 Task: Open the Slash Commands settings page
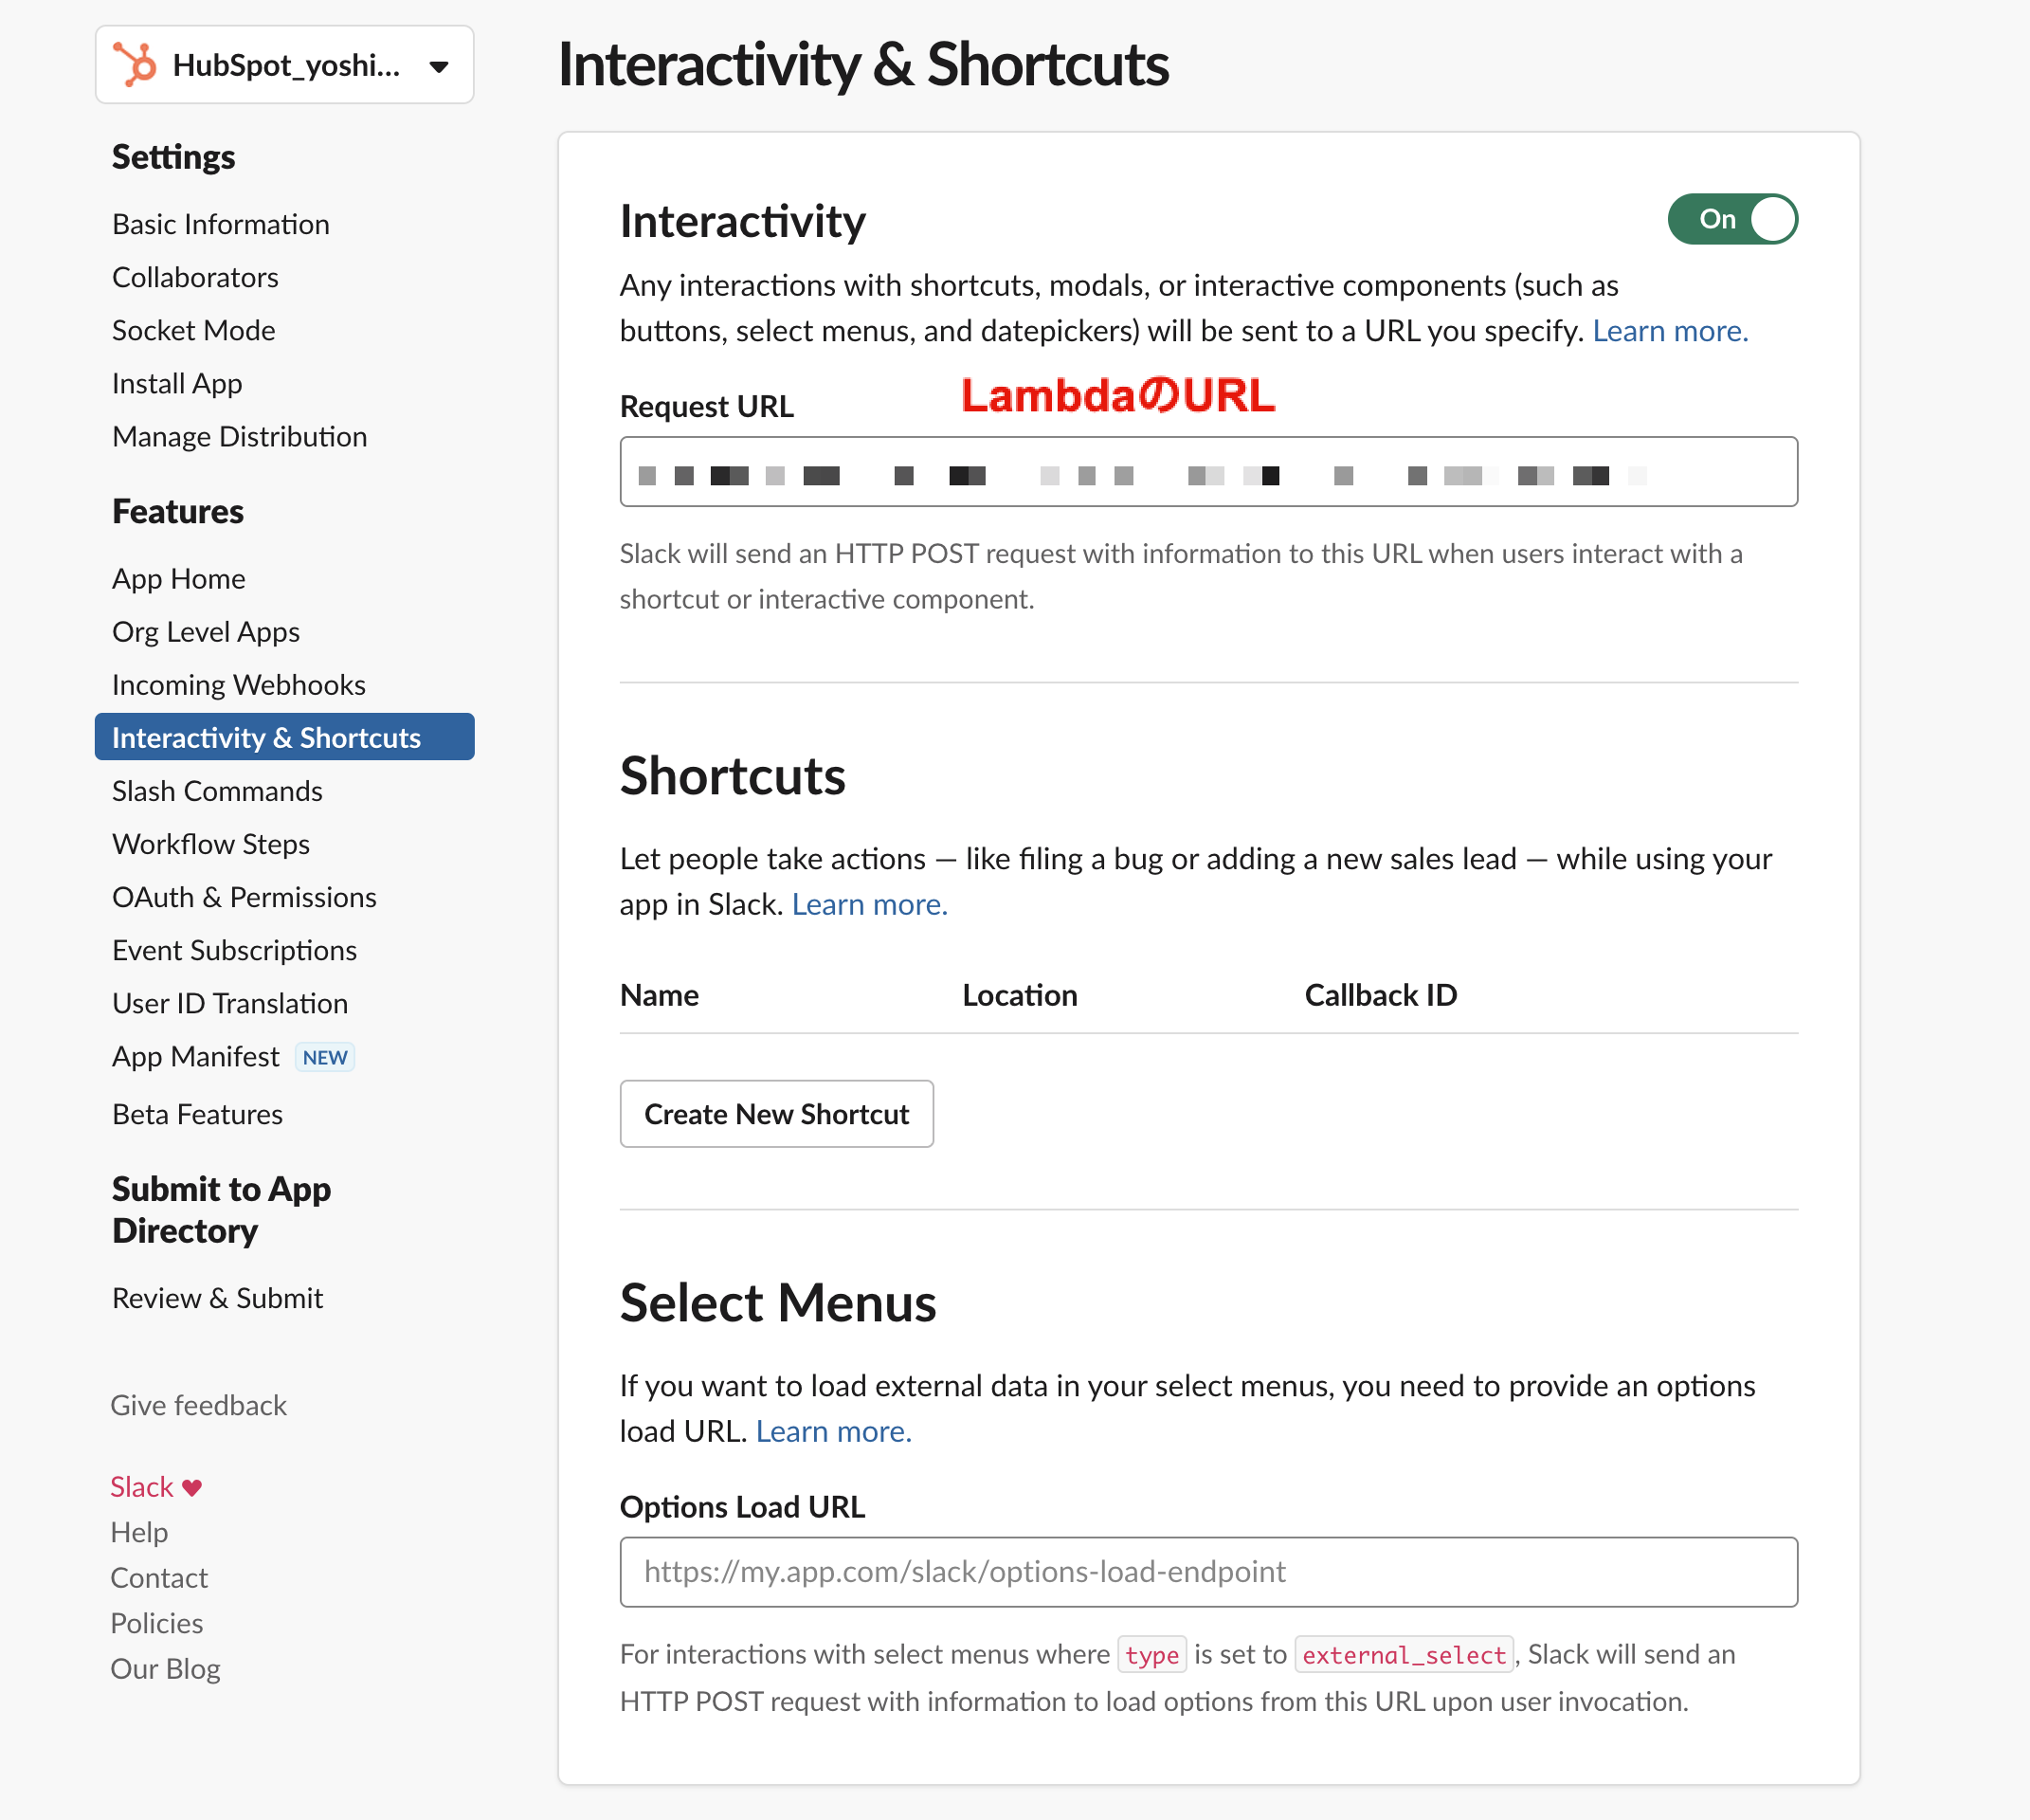pyautogui.click(x=216, y=790)
